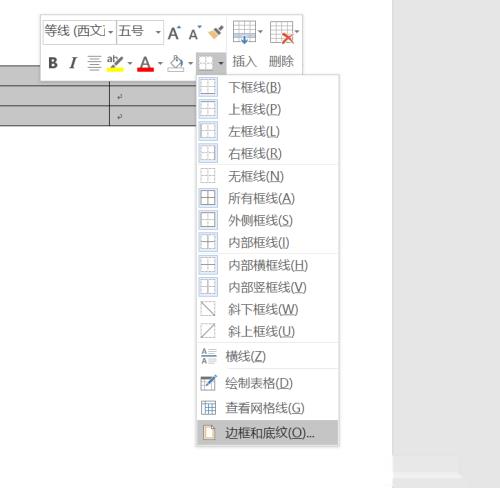
Task: Decrease font size with shrink font icon
Action: (195, 33)
